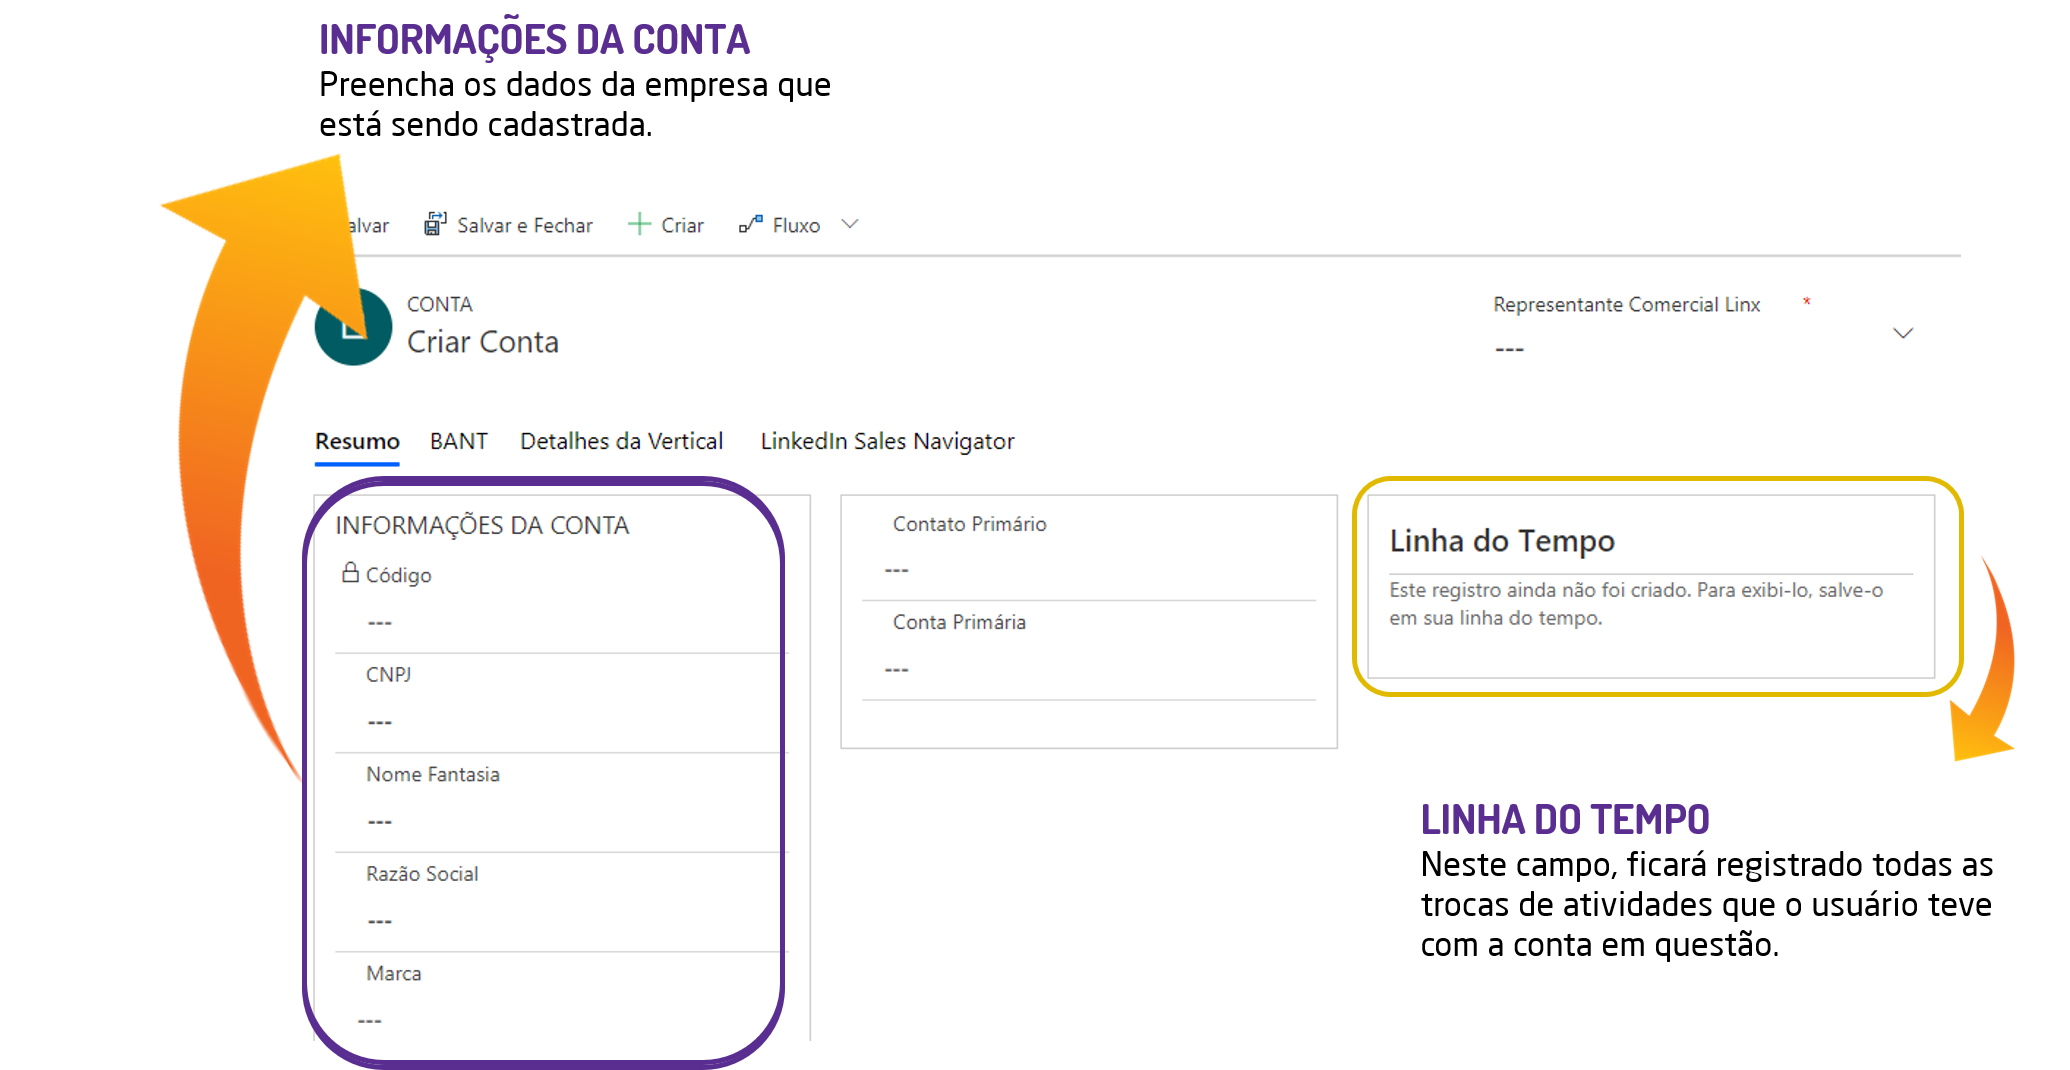Click the Conta Primária lookup field
2070x1070 pixels.
[1088, 669]
